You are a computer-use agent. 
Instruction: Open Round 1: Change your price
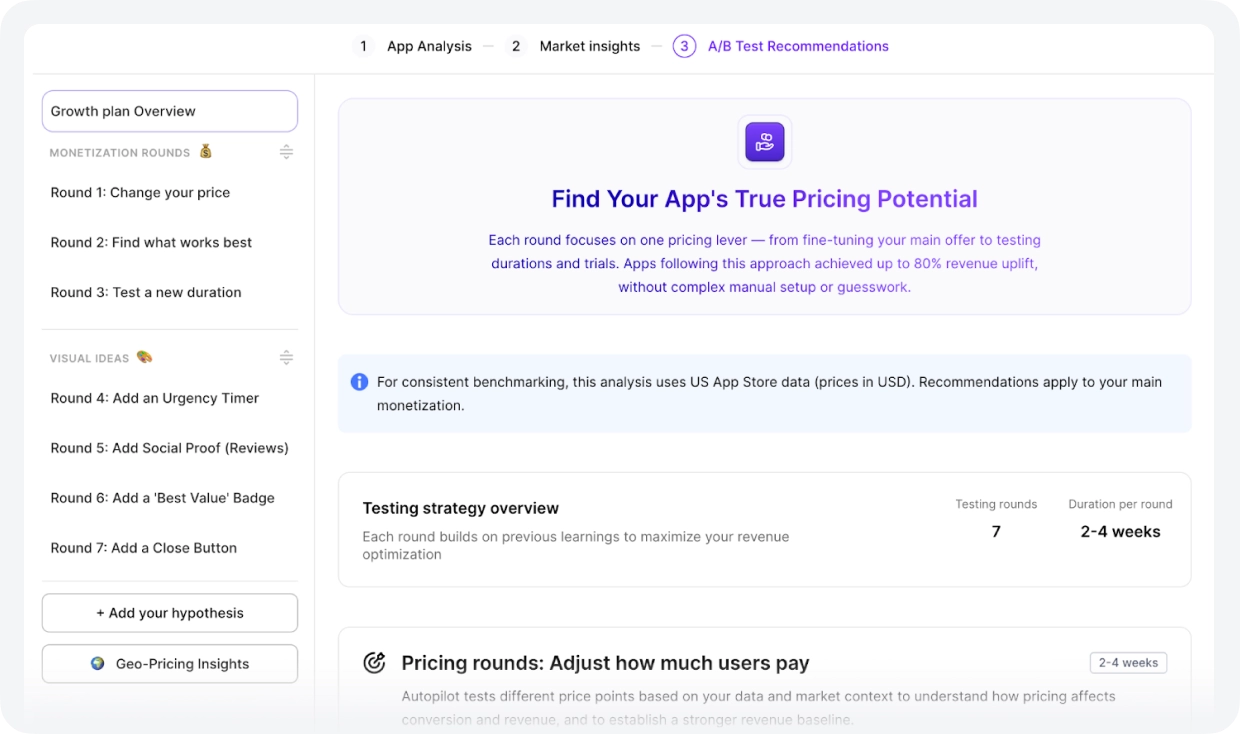click(140, 192)
